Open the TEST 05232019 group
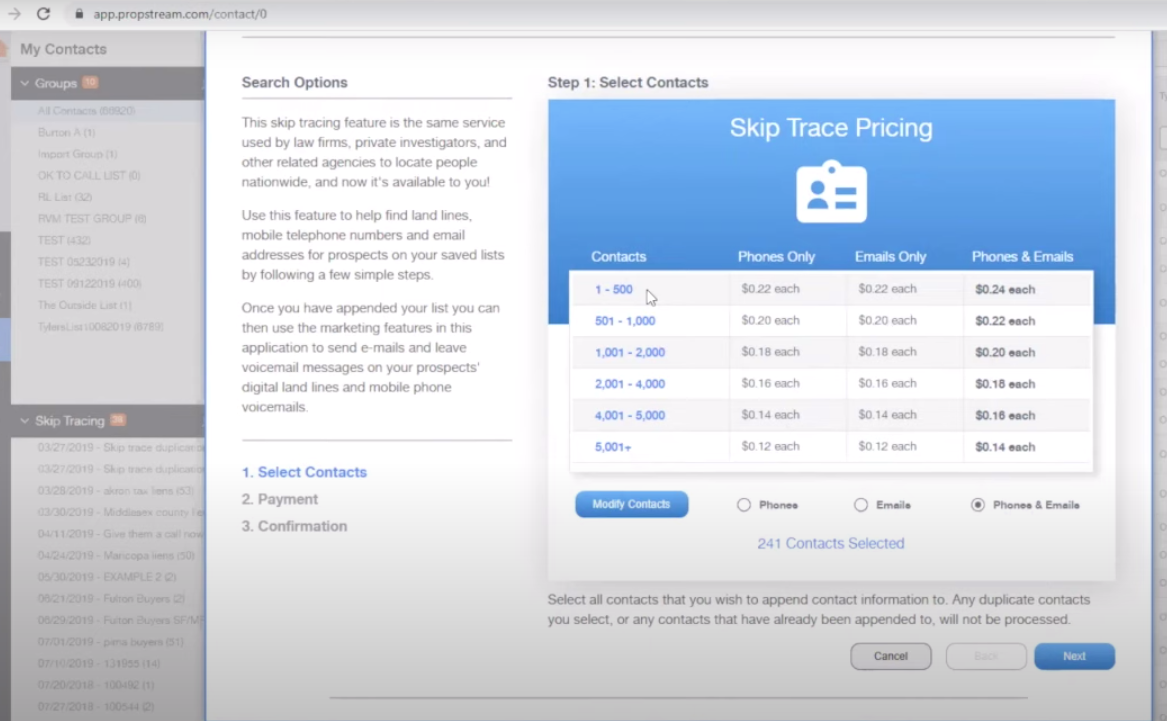The width and height of the screenshot is (1167, 721). tap(83, 261)
